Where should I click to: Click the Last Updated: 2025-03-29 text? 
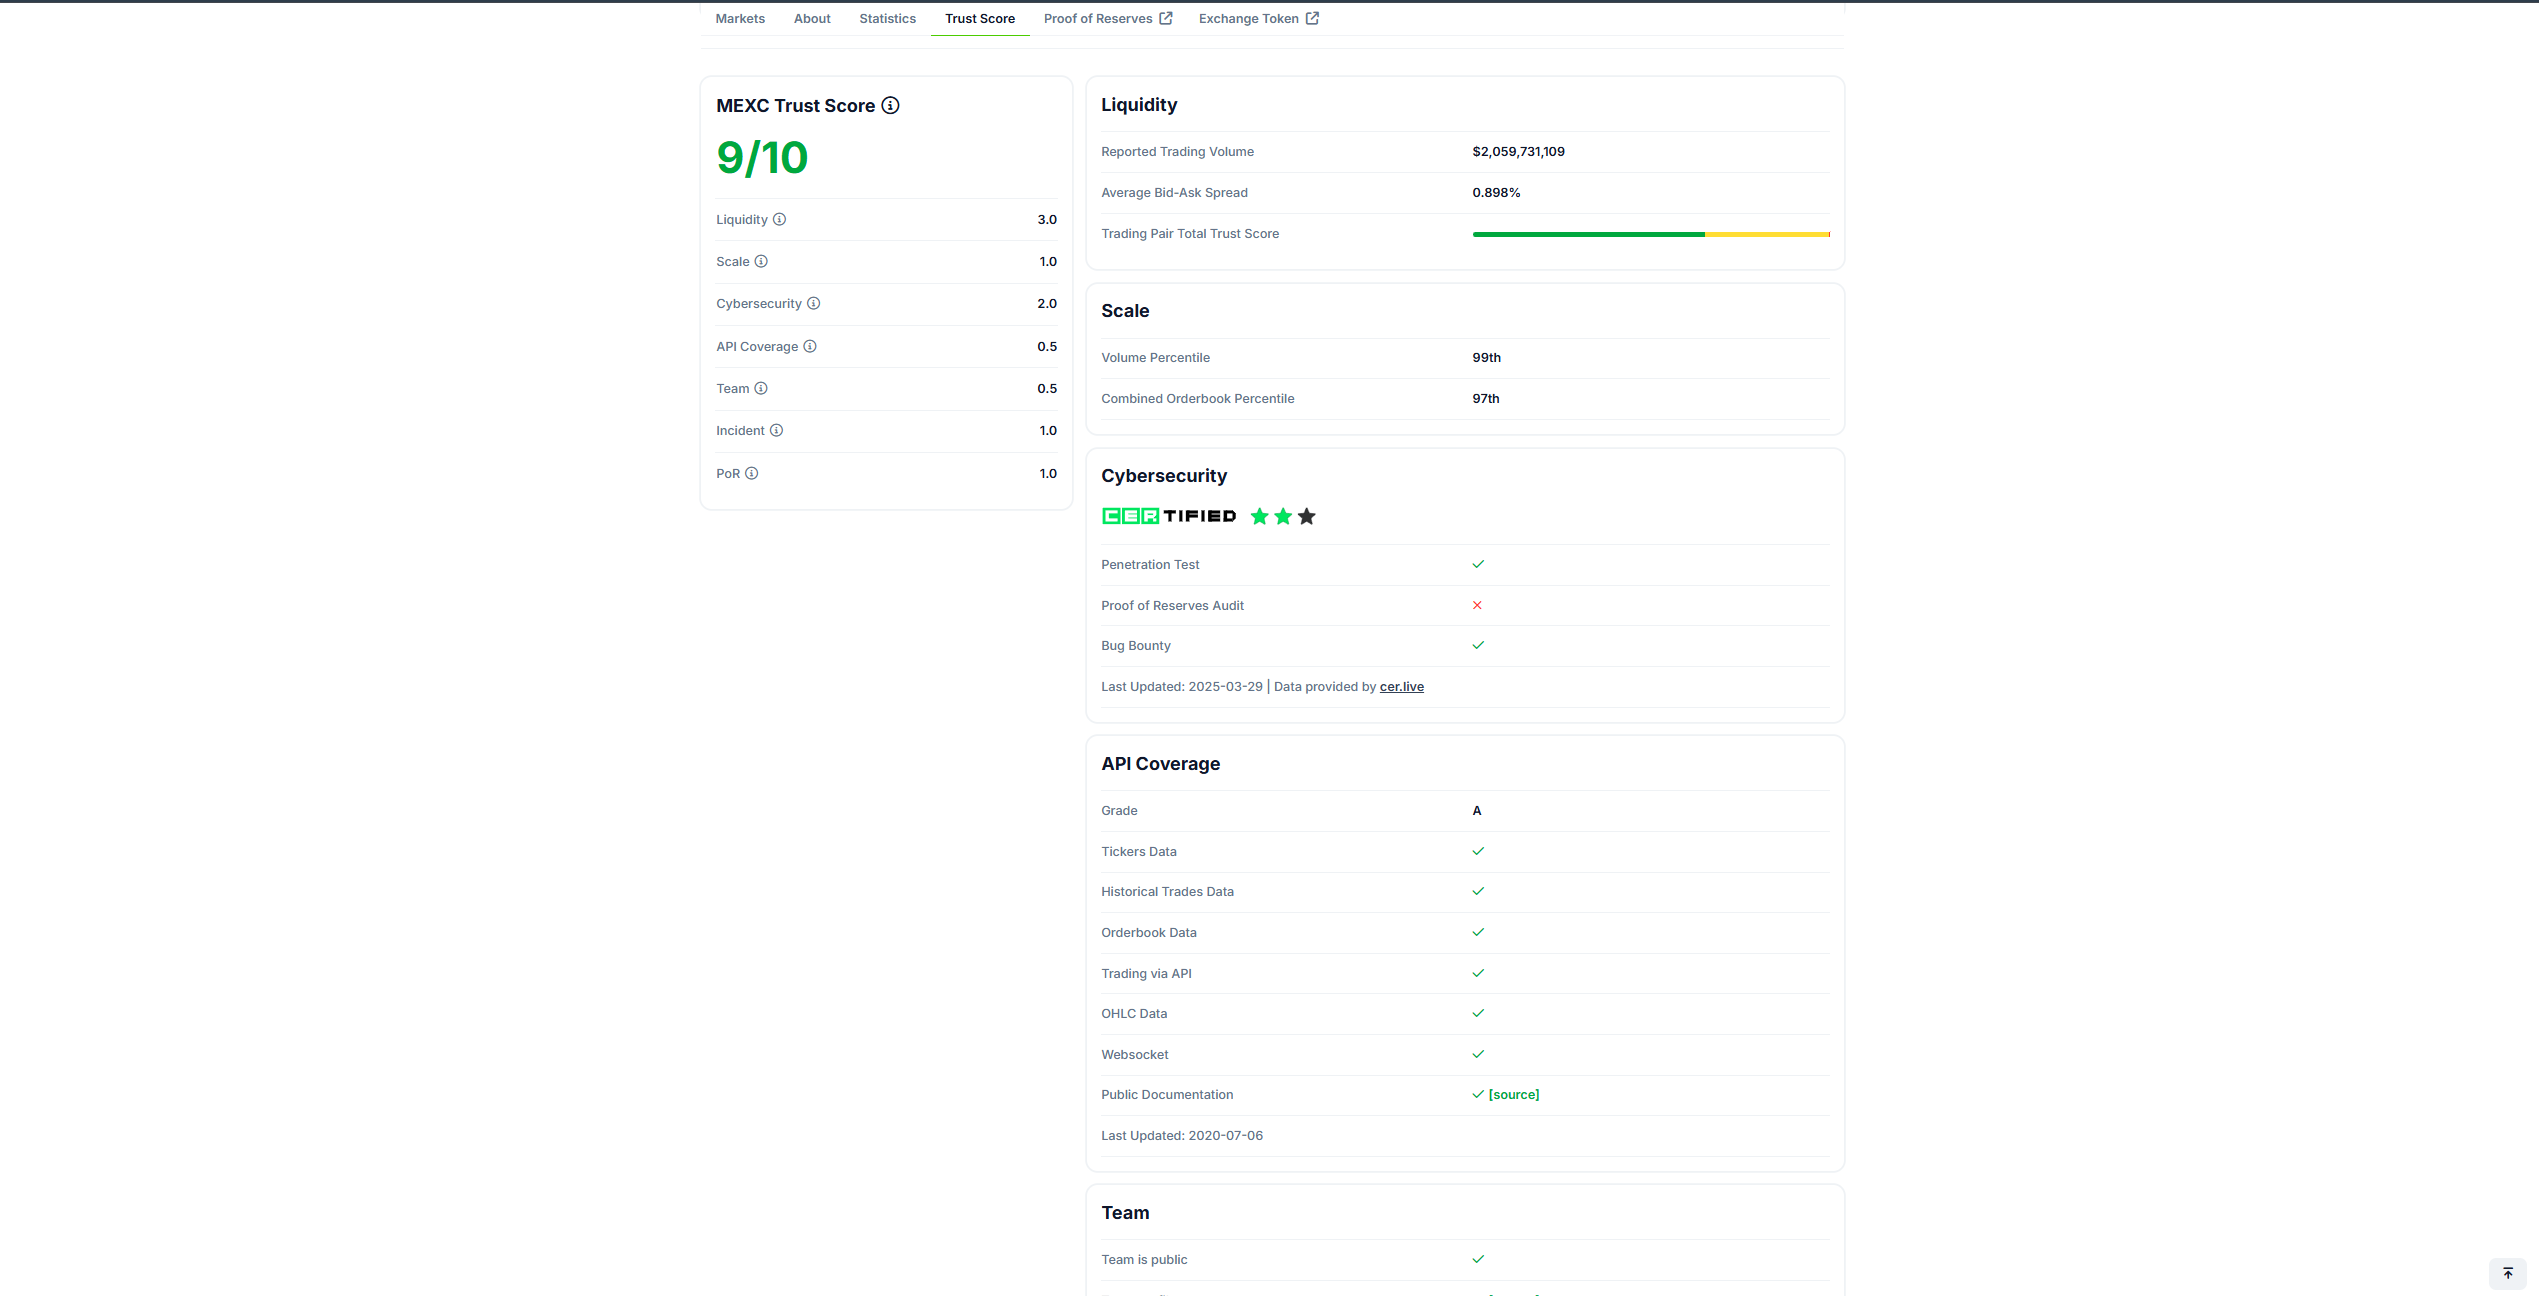pyautogui.click(x=1182, y=686)
